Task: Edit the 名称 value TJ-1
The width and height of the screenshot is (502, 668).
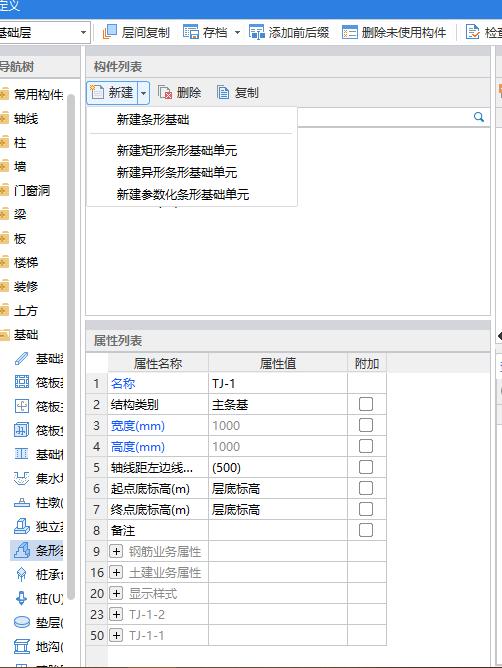Action: pyautogui.click(x=277, y=383)
